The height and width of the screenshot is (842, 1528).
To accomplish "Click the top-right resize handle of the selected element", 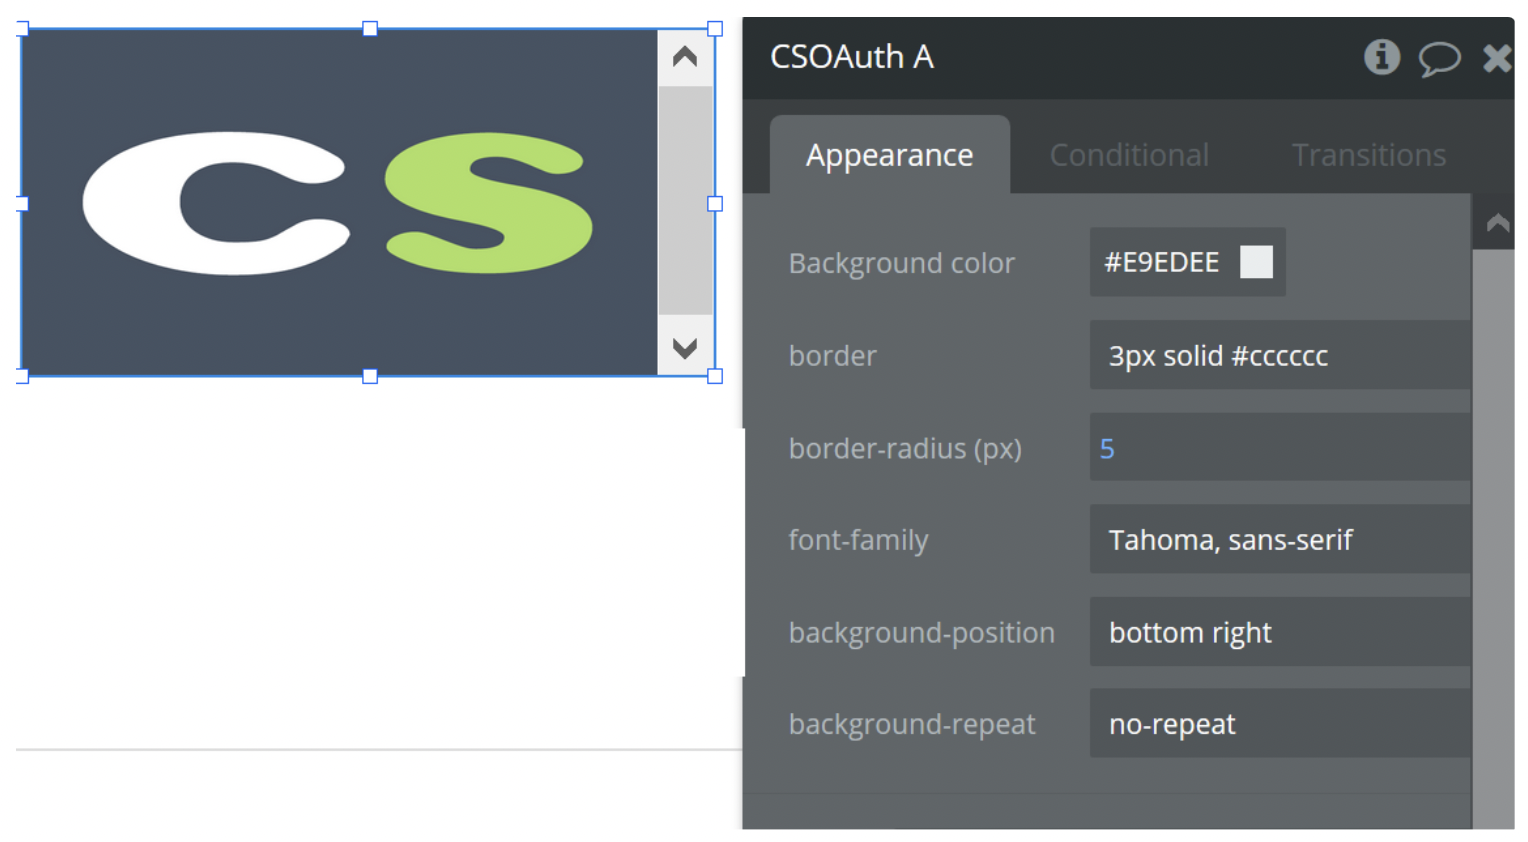I will [715, 29].
